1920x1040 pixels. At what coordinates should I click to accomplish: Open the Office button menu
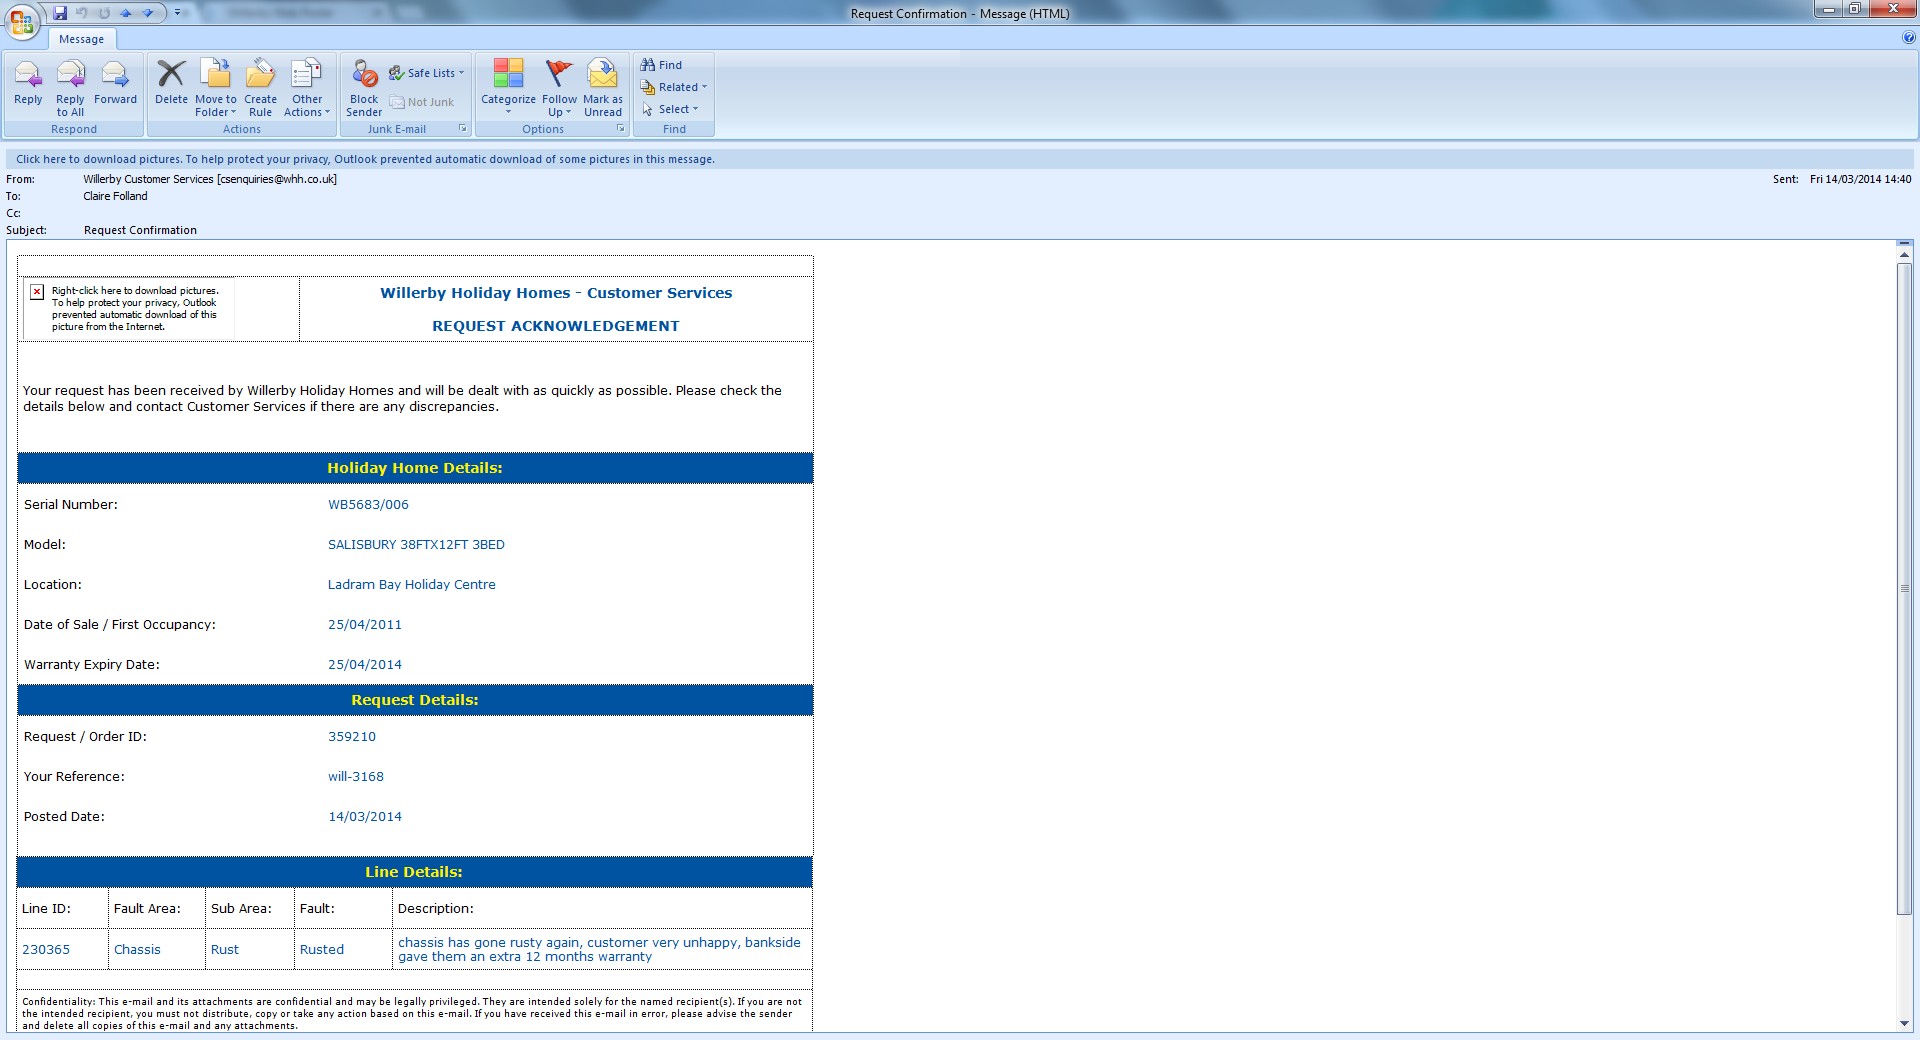coord(22,22)
